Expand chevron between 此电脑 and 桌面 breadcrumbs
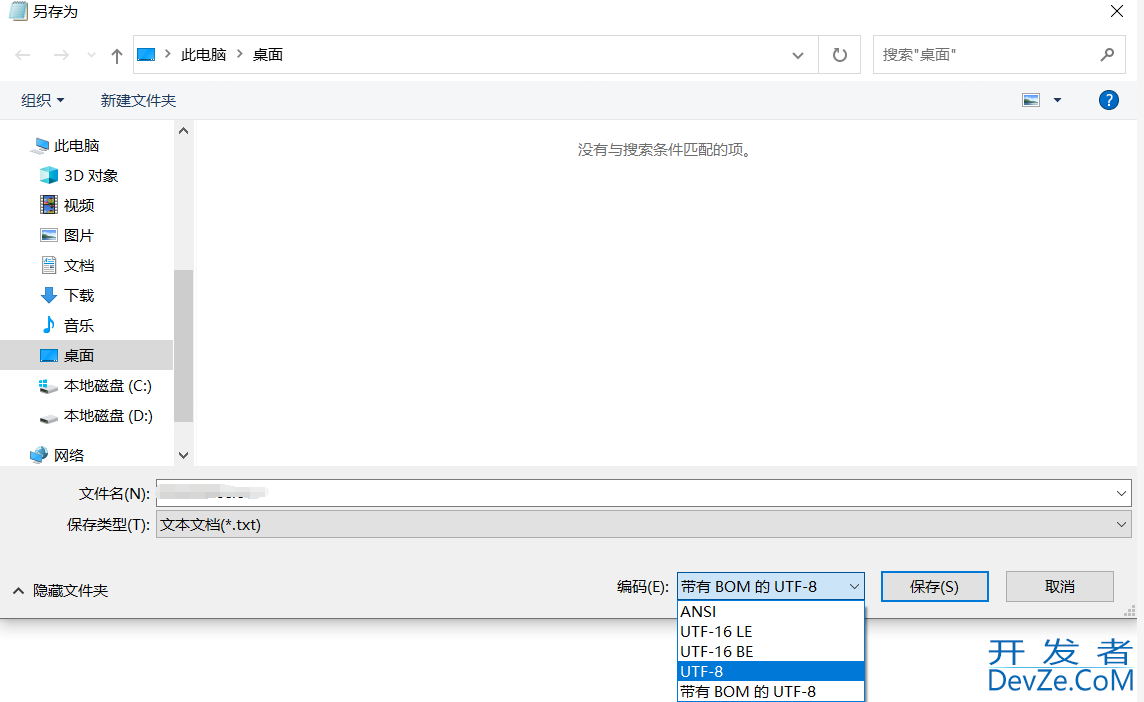This screenshot has height=702, width=1144. 239,54
